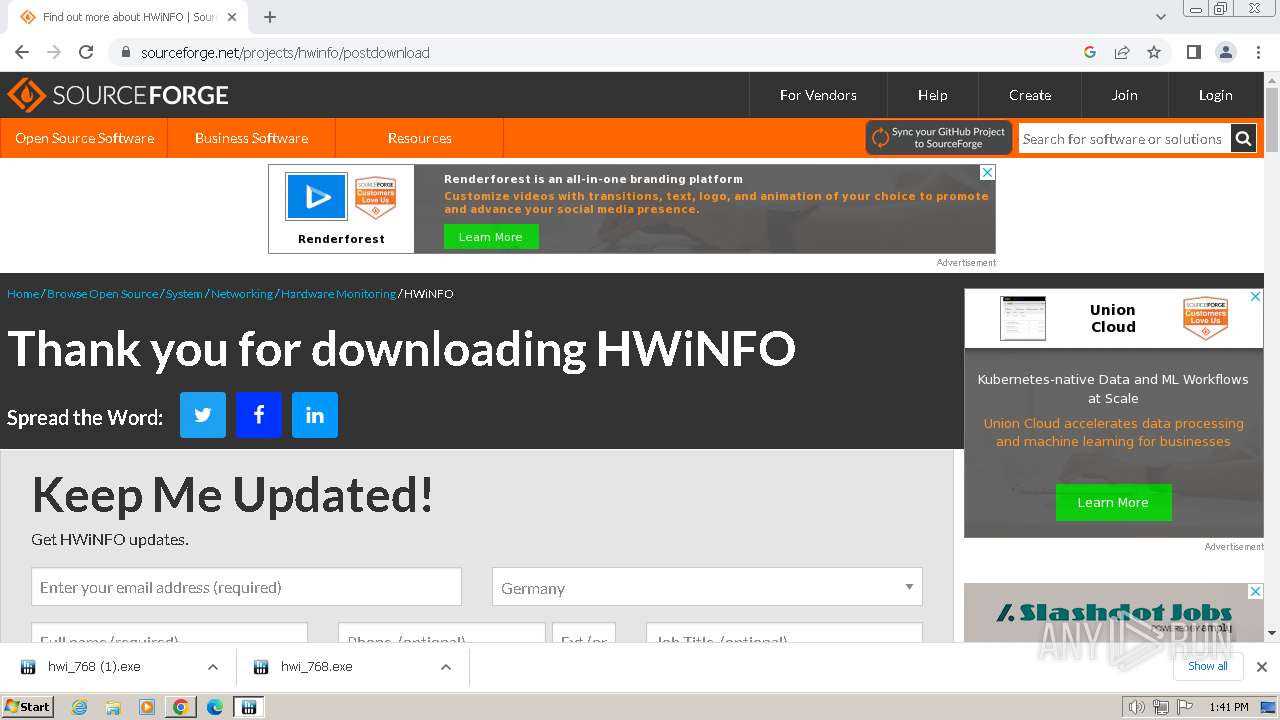Open the Create menu

[x=1030, y=95]
